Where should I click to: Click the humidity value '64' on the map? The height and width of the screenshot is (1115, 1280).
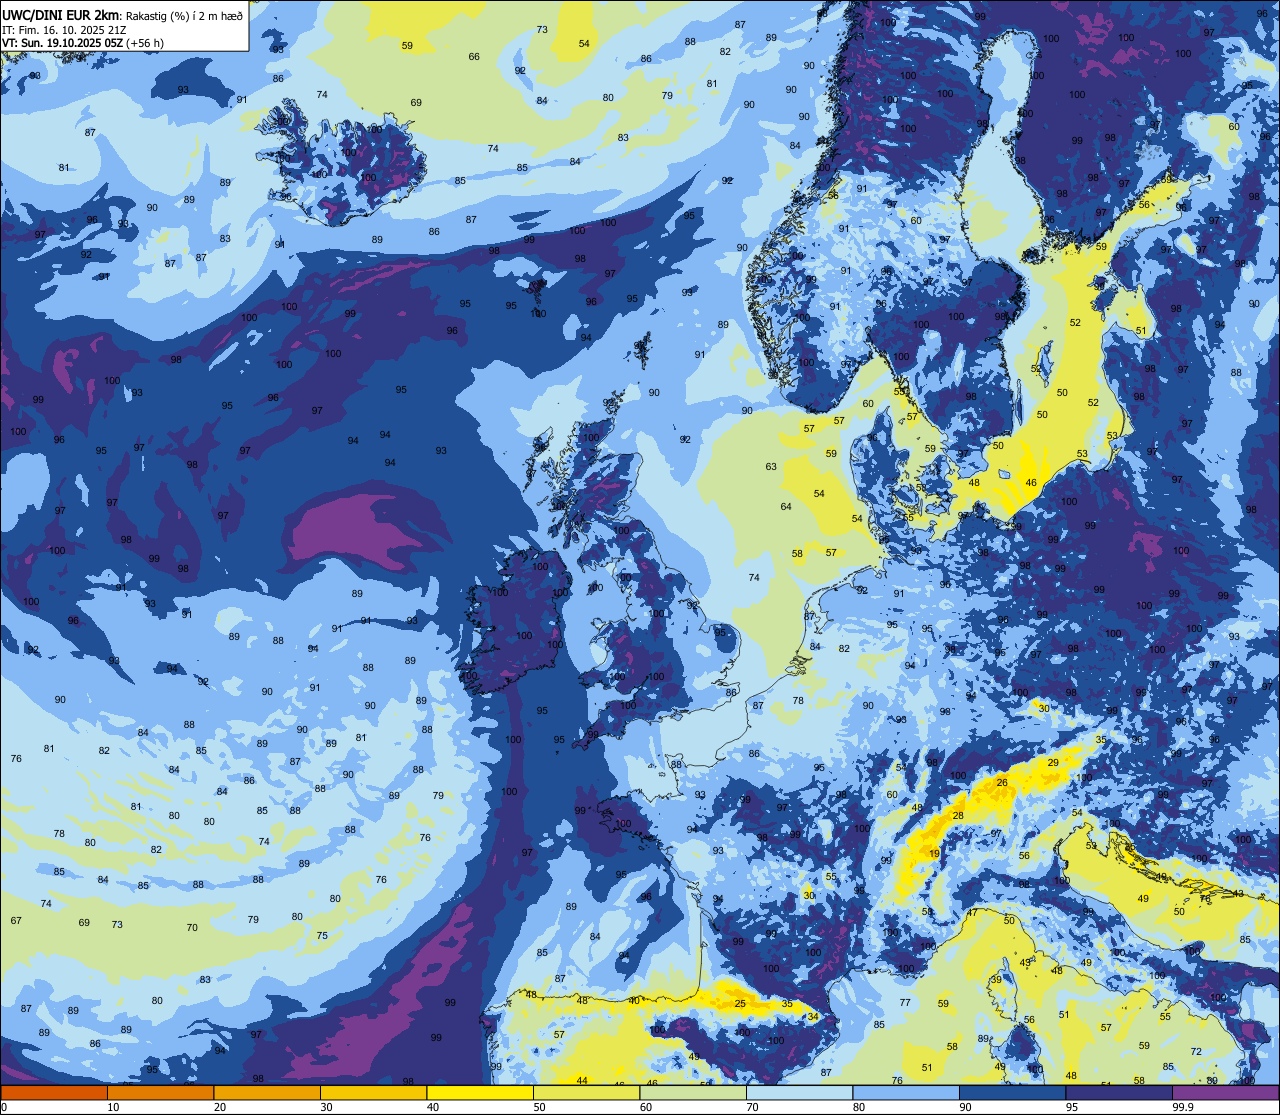coord(786,507)
